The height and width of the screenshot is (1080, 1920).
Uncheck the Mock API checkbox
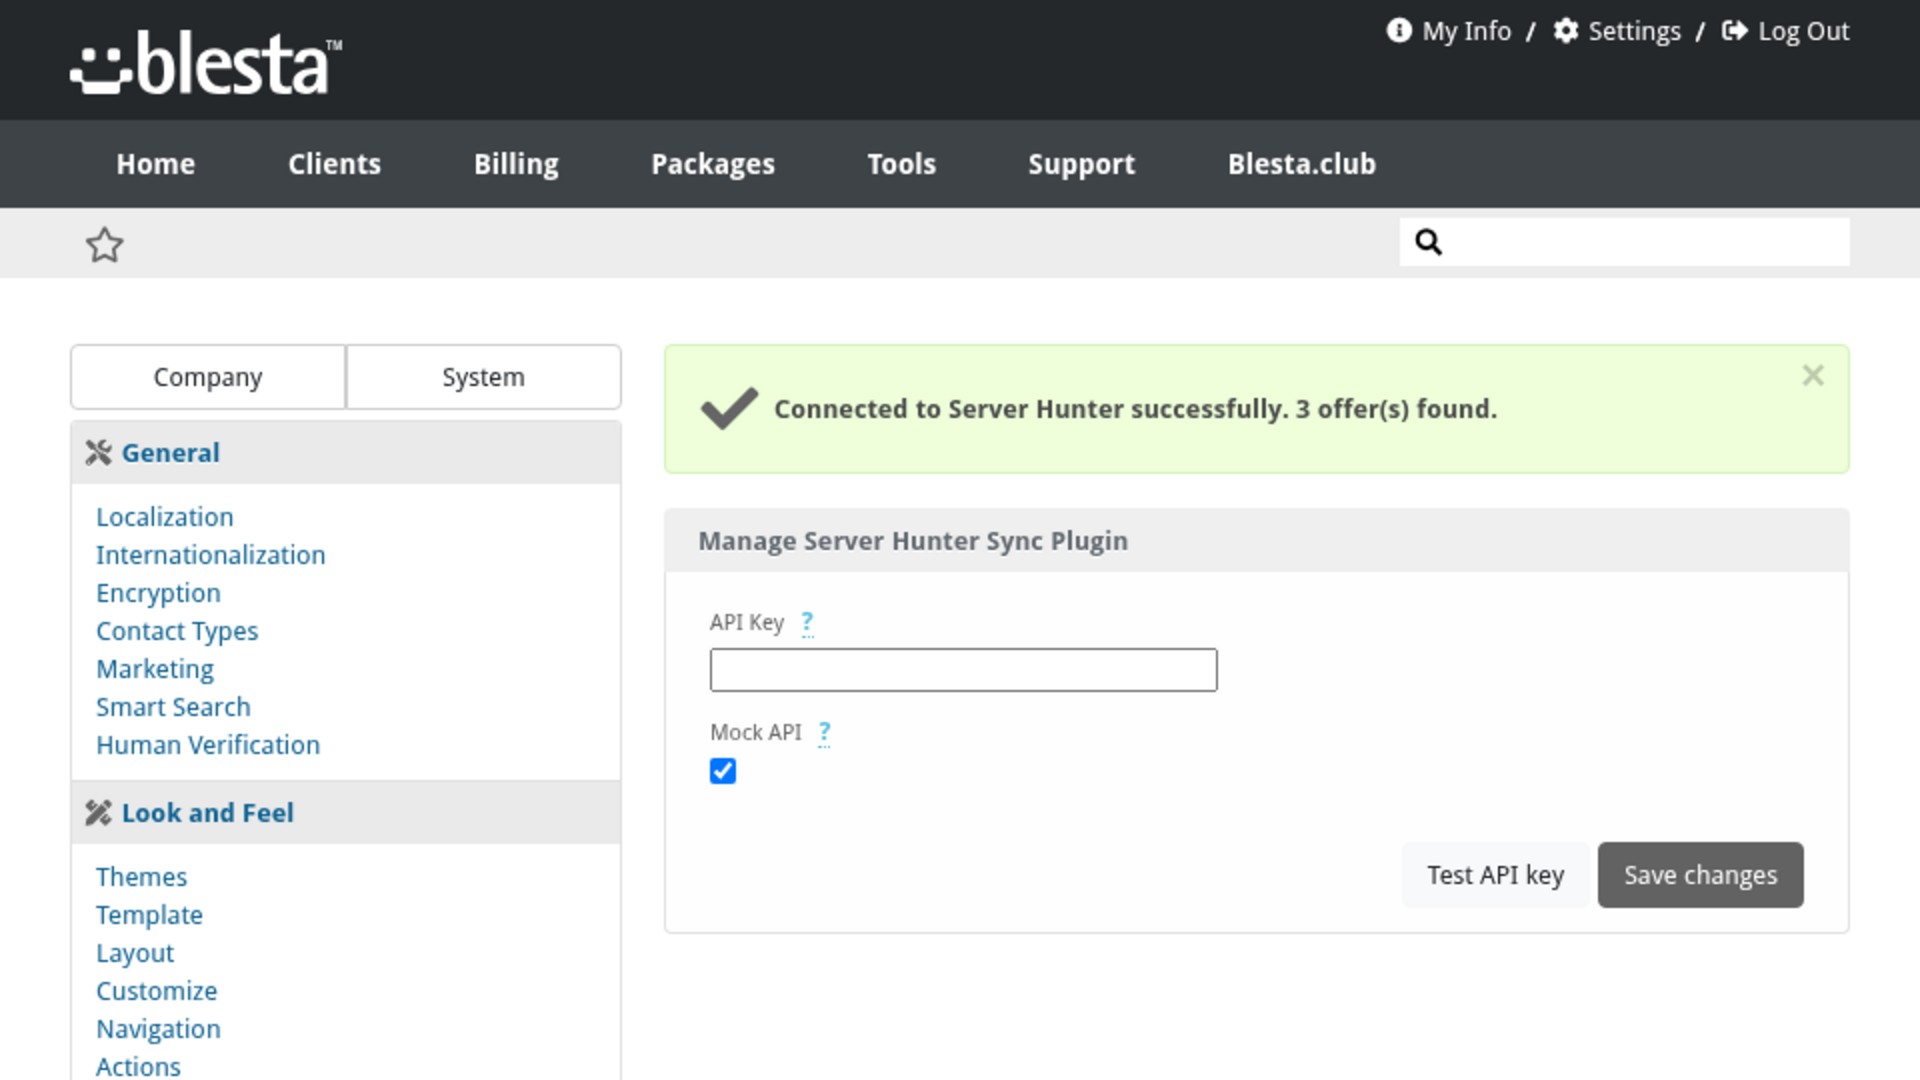[x=723, y=771]
